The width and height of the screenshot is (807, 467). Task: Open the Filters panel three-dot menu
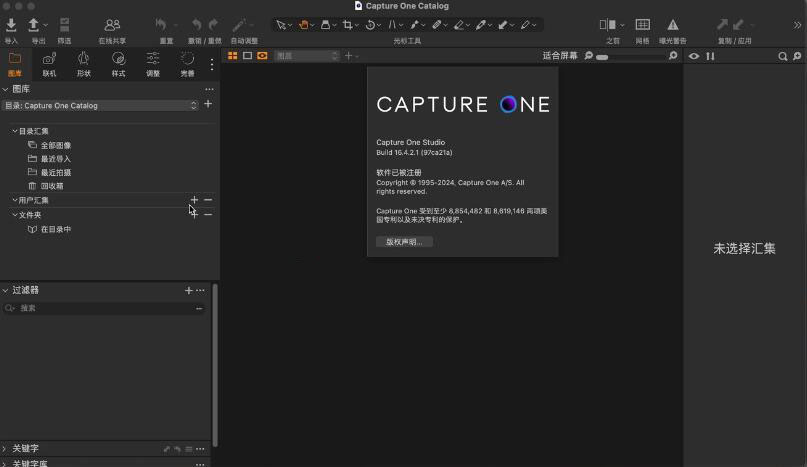(200, 291)
